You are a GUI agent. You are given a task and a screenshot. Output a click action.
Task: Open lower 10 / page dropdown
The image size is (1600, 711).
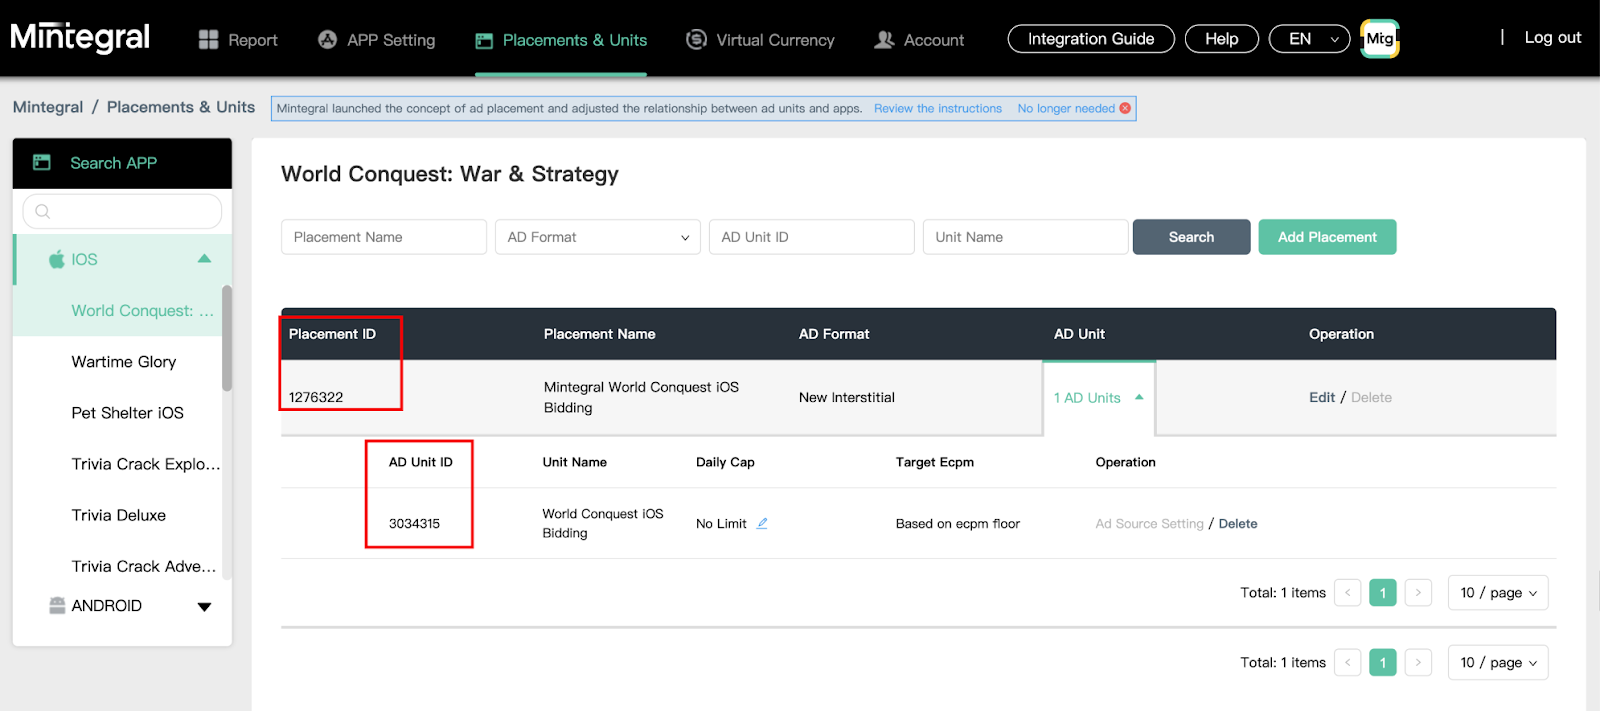point(1498,662)
